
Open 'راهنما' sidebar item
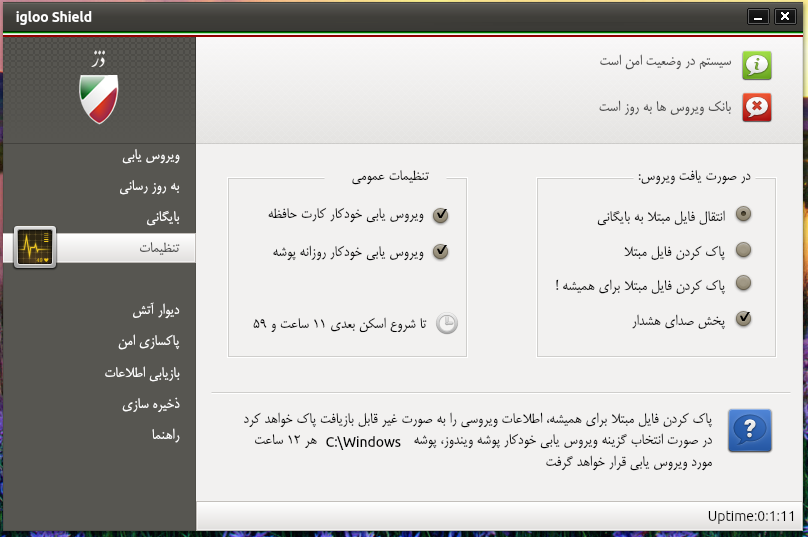166,435
